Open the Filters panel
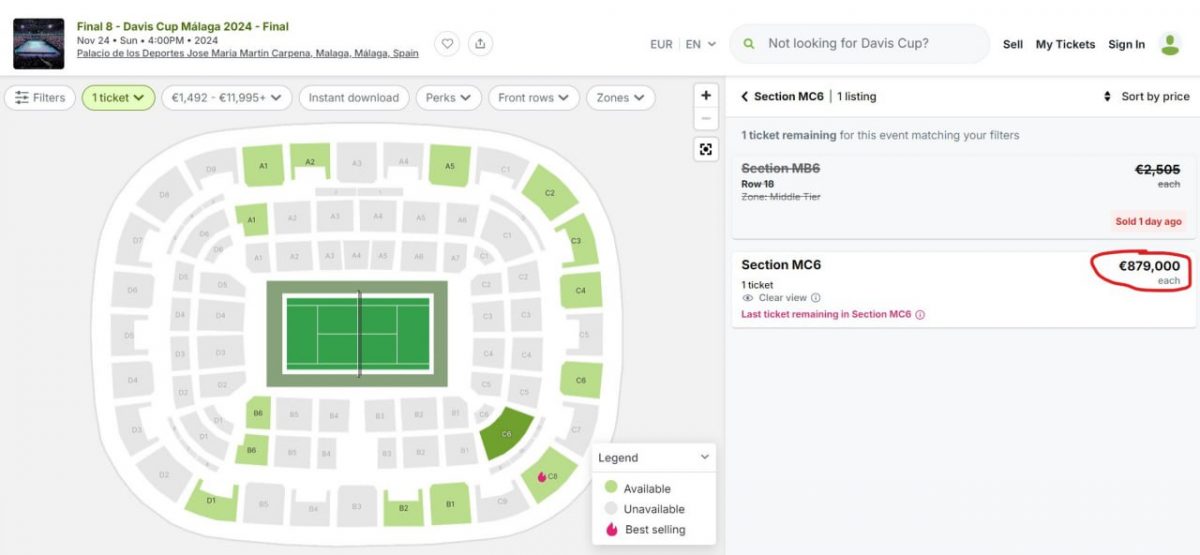1200x555 pixels. [40, 98]
